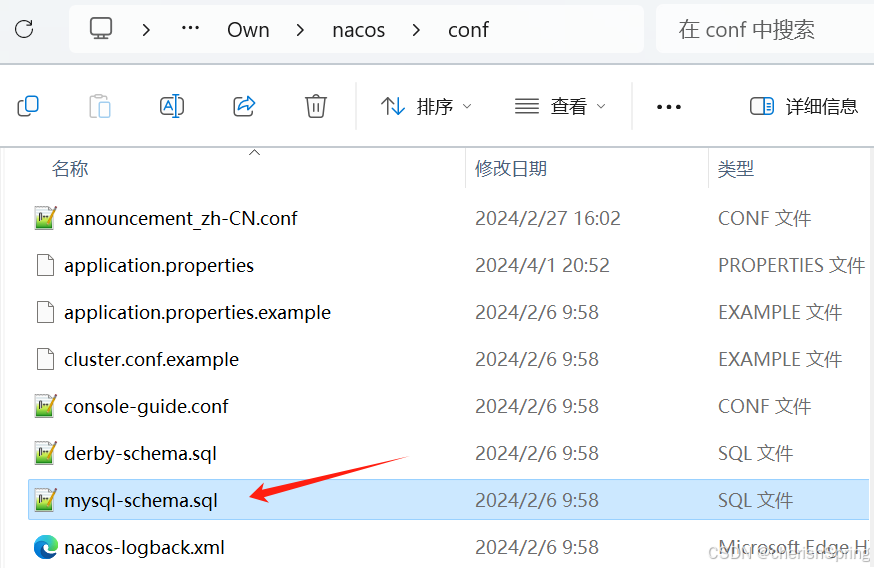This screenshot has height=568, width=874.
Task: Select cluster.conf.example file
Action: (151, 360)
